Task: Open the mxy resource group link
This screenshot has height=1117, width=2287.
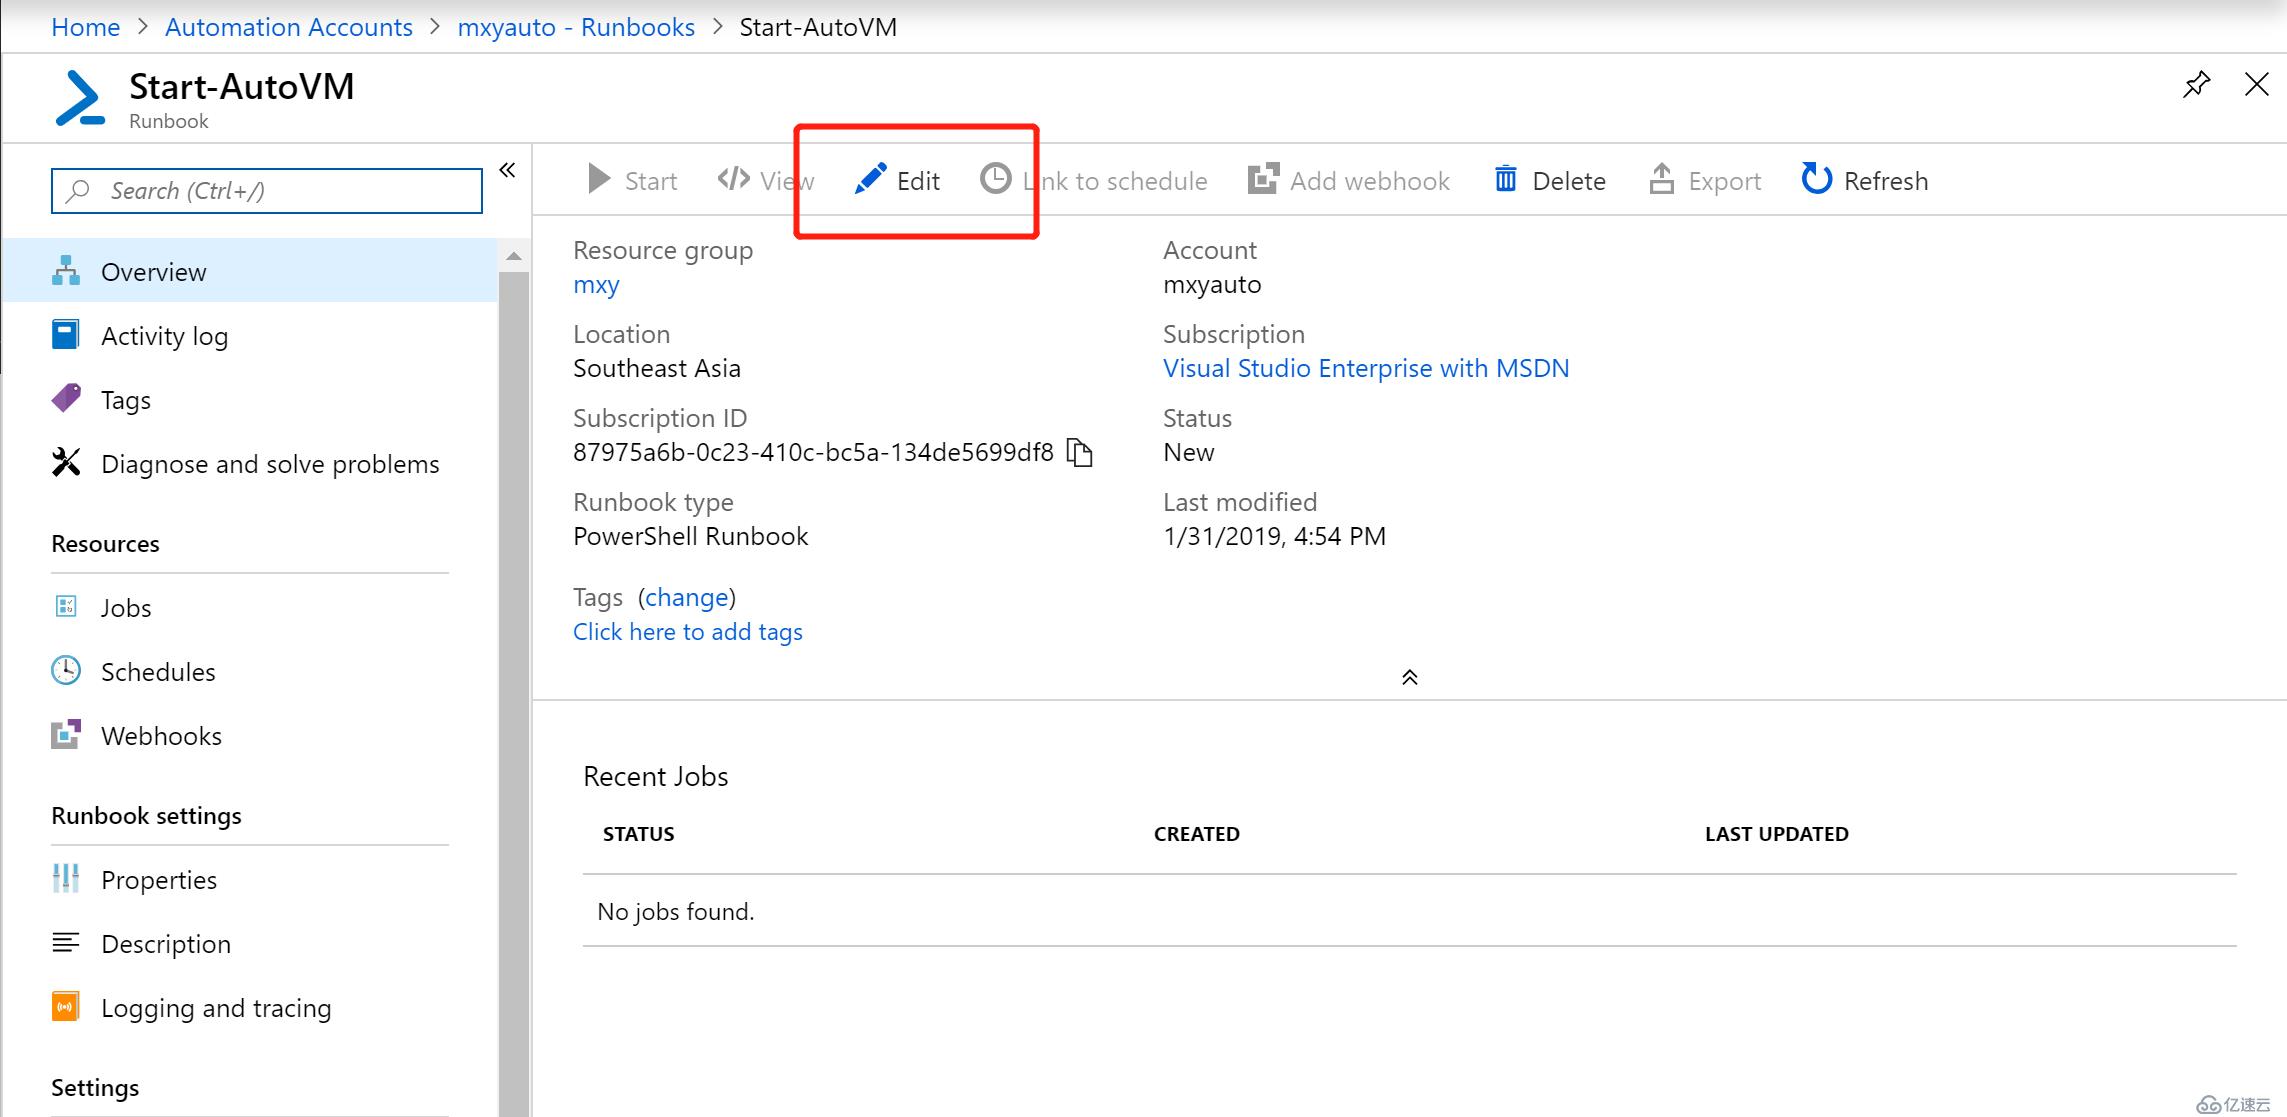Action: click(596, 285)
